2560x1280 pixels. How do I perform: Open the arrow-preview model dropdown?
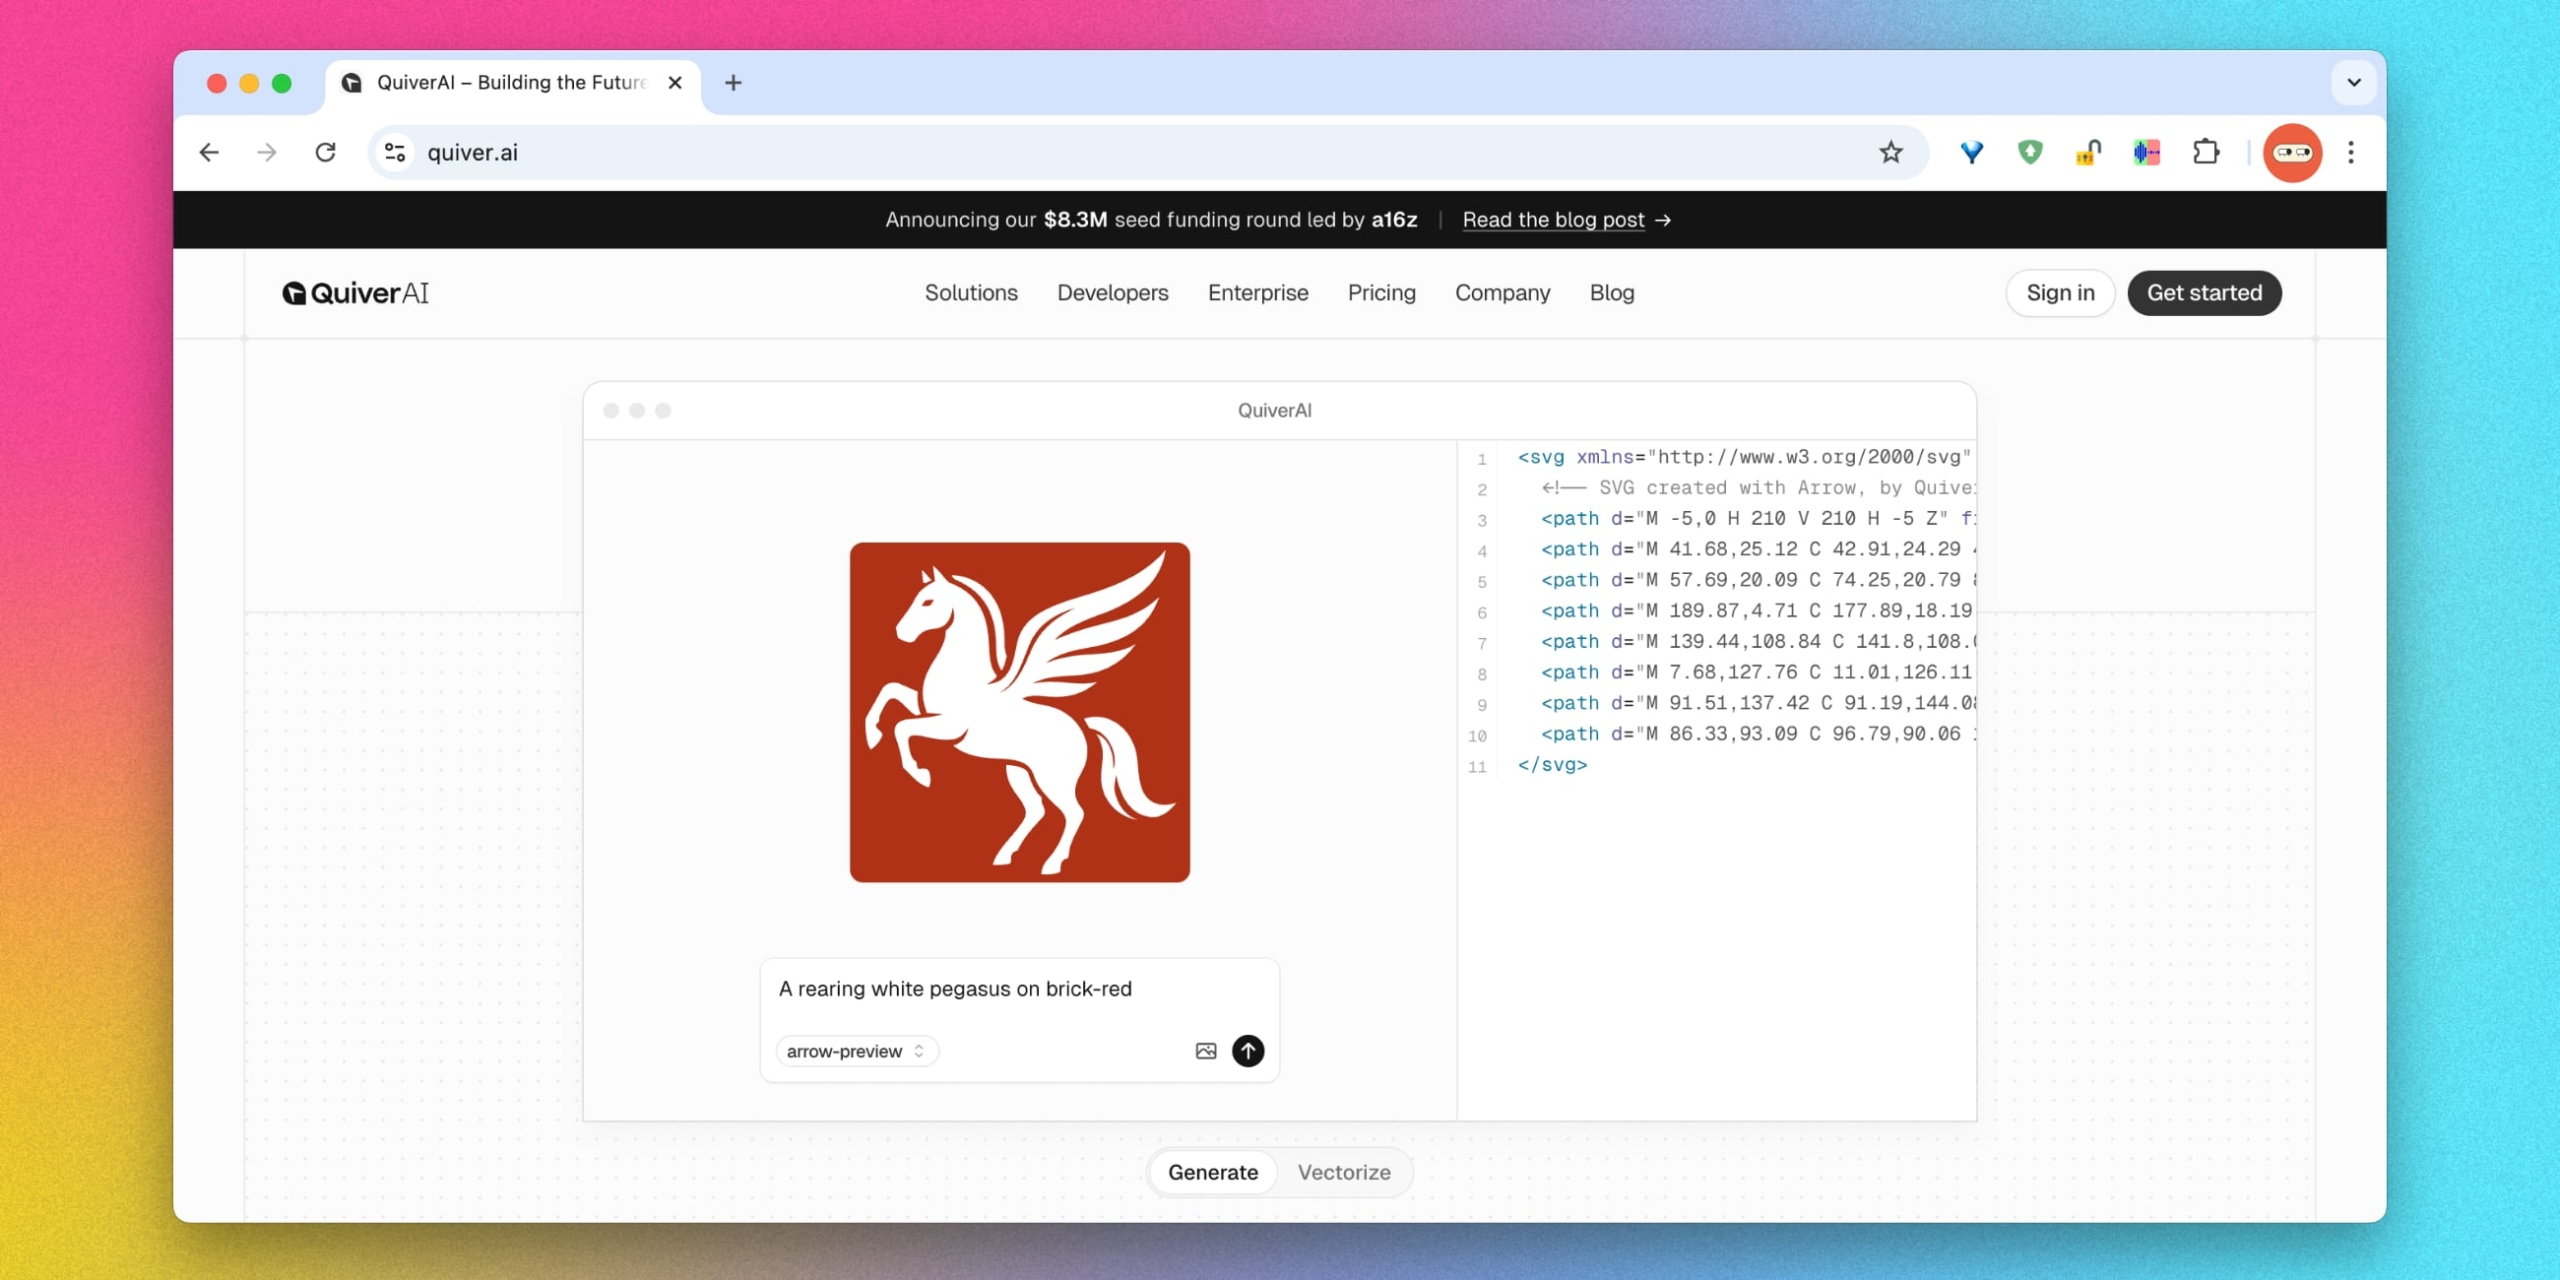(855, 1051)
